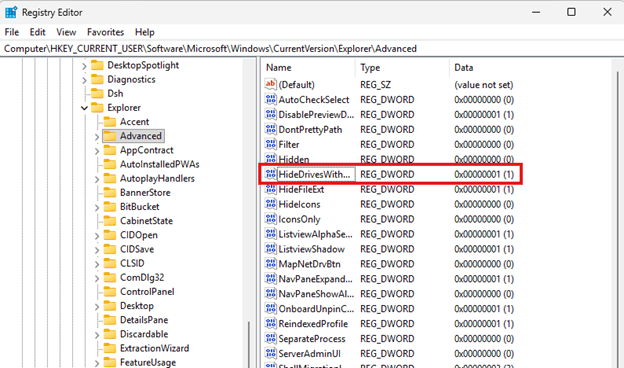Expand the CIDOpen key
The width and height of the screenshot is (624, 368).
97,236
